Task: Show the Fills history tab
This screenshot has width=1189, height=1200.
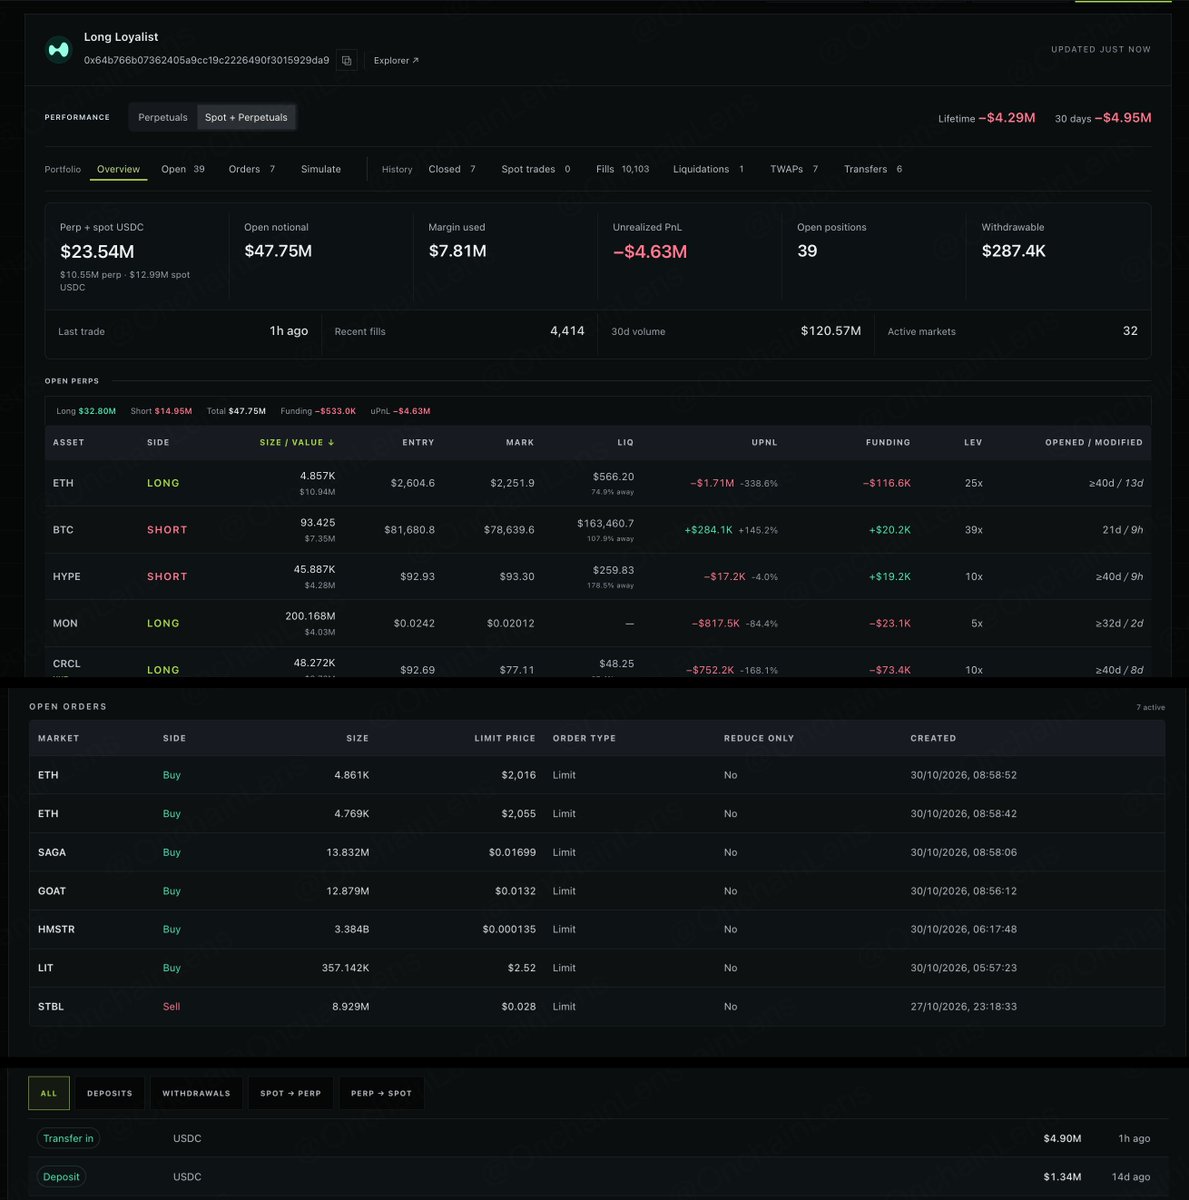Action: 622,169
